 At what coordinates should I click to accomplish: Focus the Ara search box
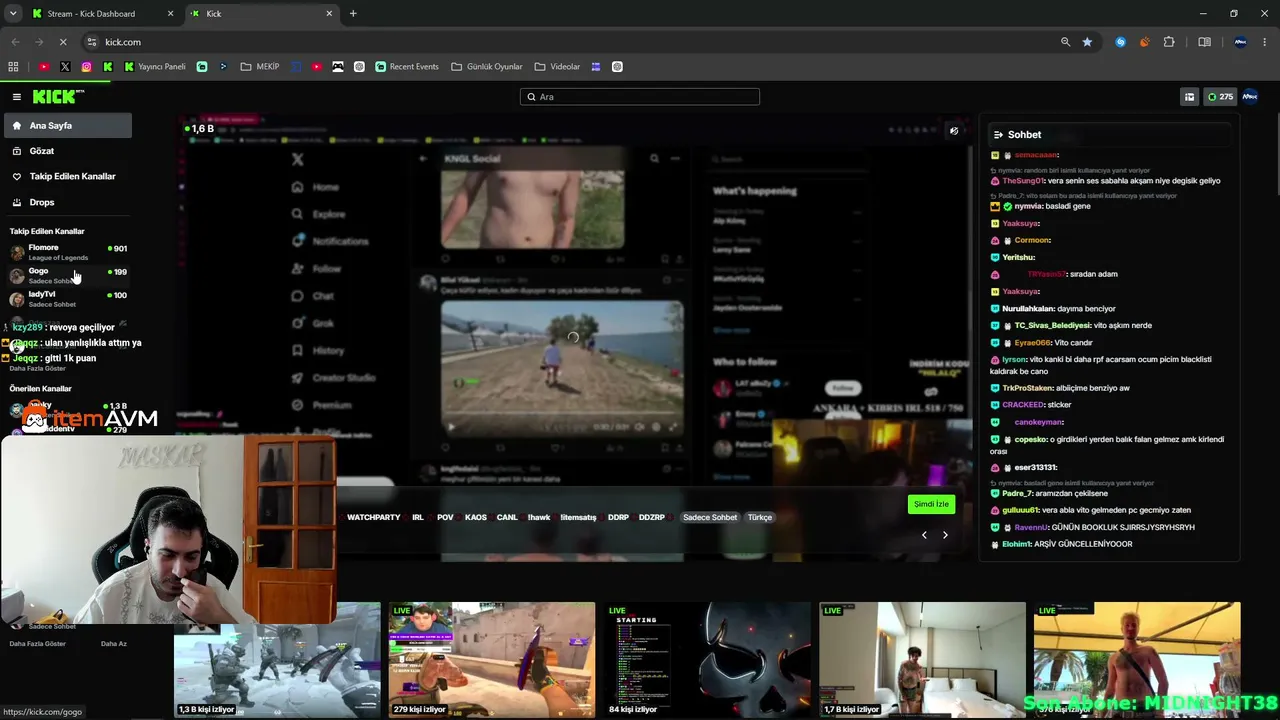point(640,97)
